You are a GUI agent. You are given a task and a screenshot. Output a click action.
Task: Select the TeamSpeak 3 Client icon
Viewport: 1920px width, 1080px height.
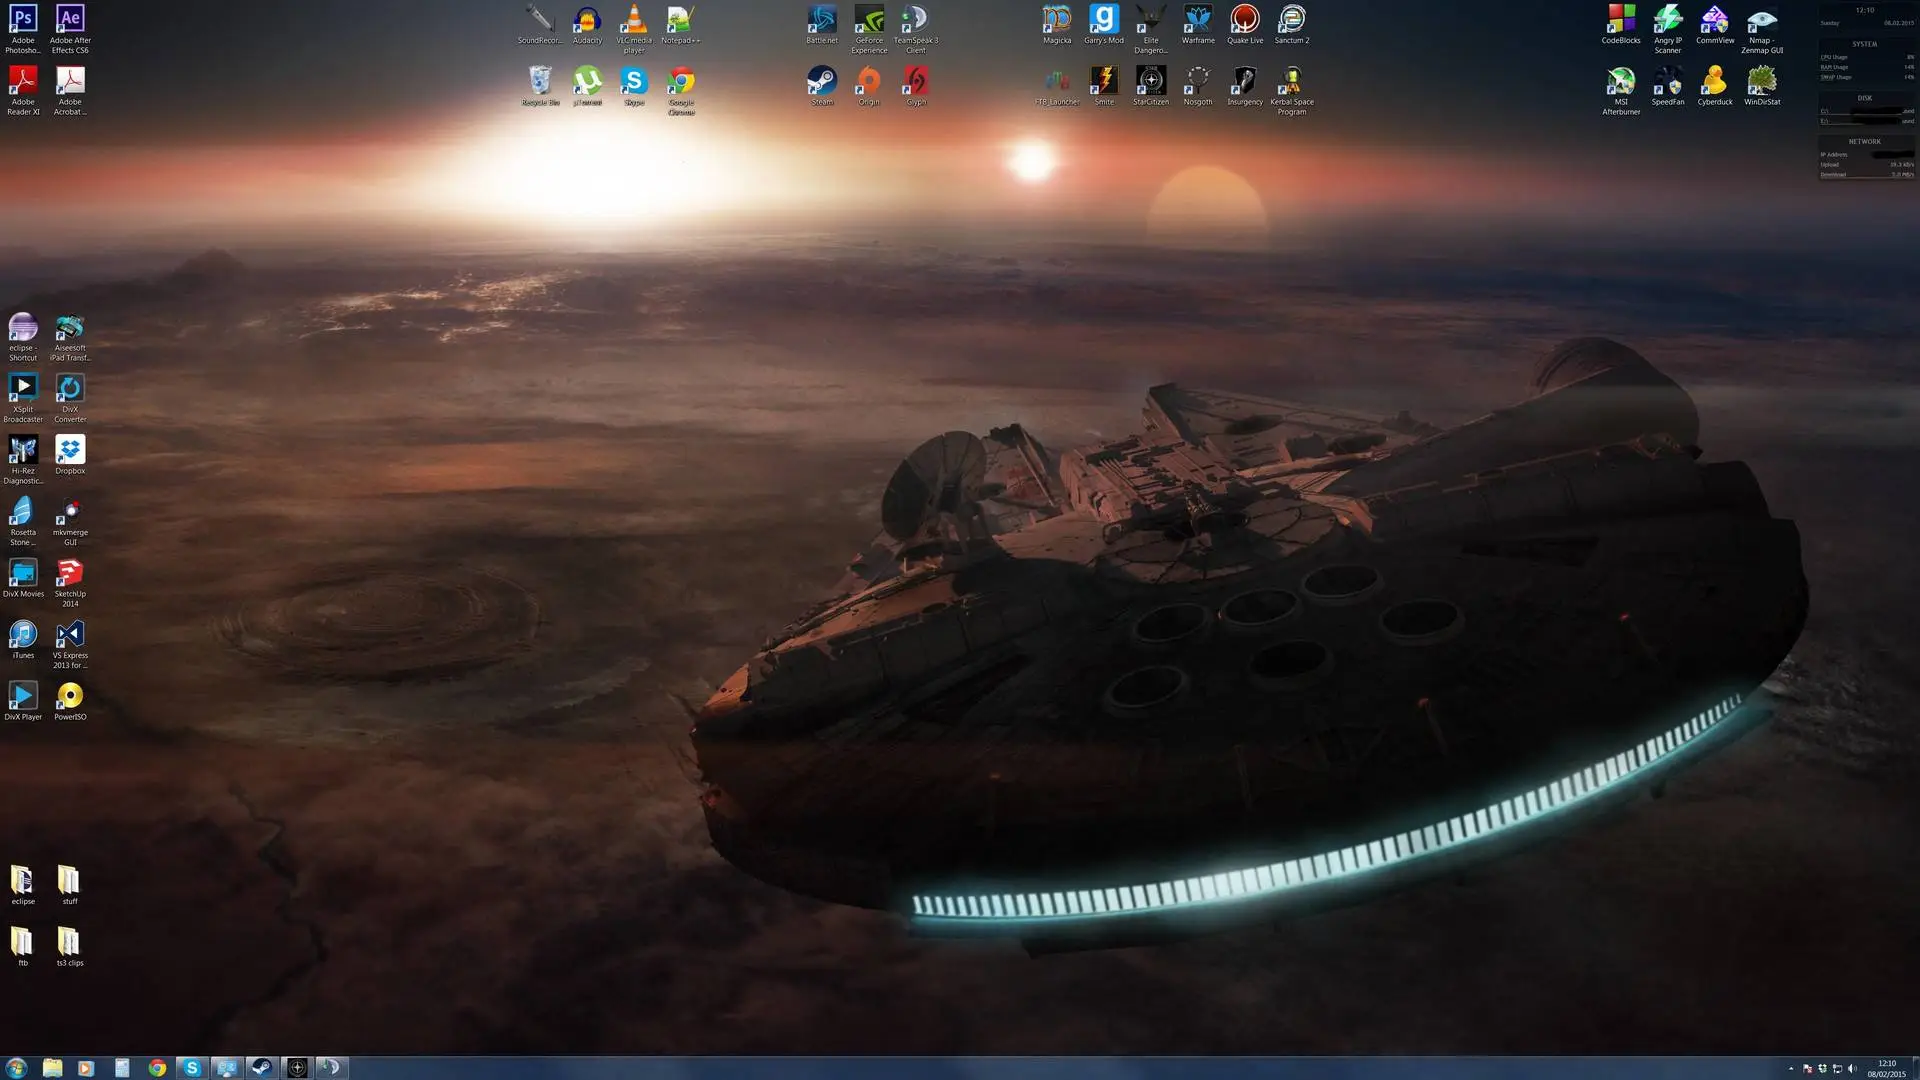916,29
